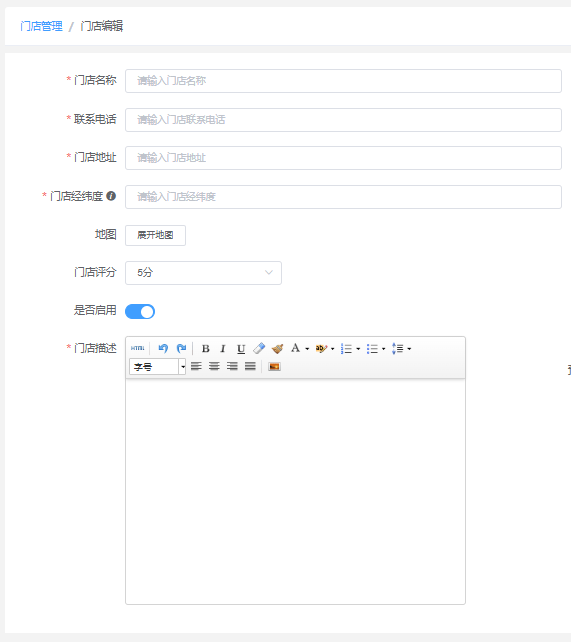Click the 门店名称 input field

(x=343, y=81)
